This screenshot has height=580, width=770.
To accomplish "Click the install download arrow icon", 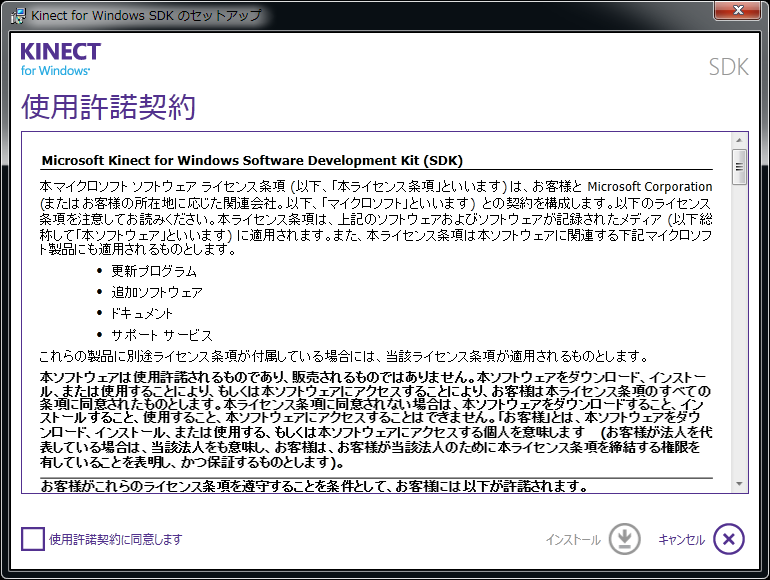I will pyautogui.click(x=624, y=539).
